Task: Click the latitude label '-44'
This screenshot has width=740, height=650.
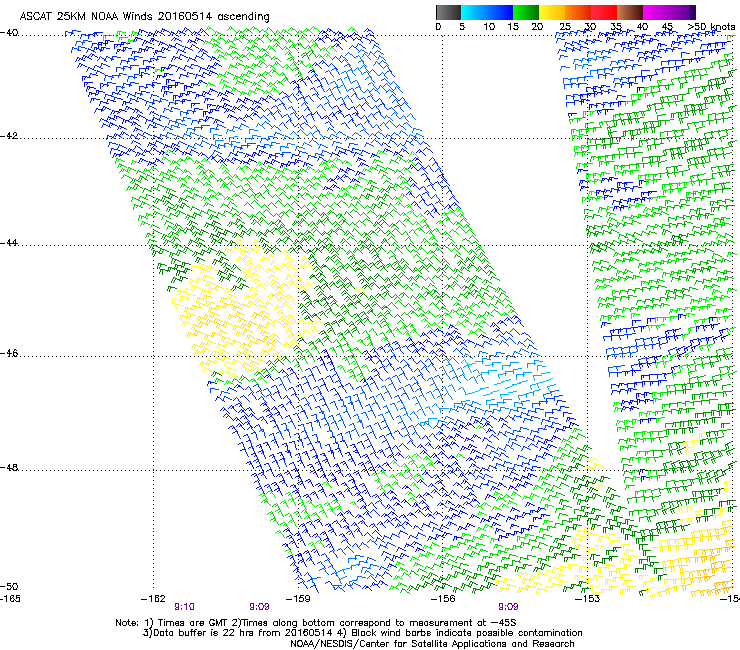Action: point(9,243)
